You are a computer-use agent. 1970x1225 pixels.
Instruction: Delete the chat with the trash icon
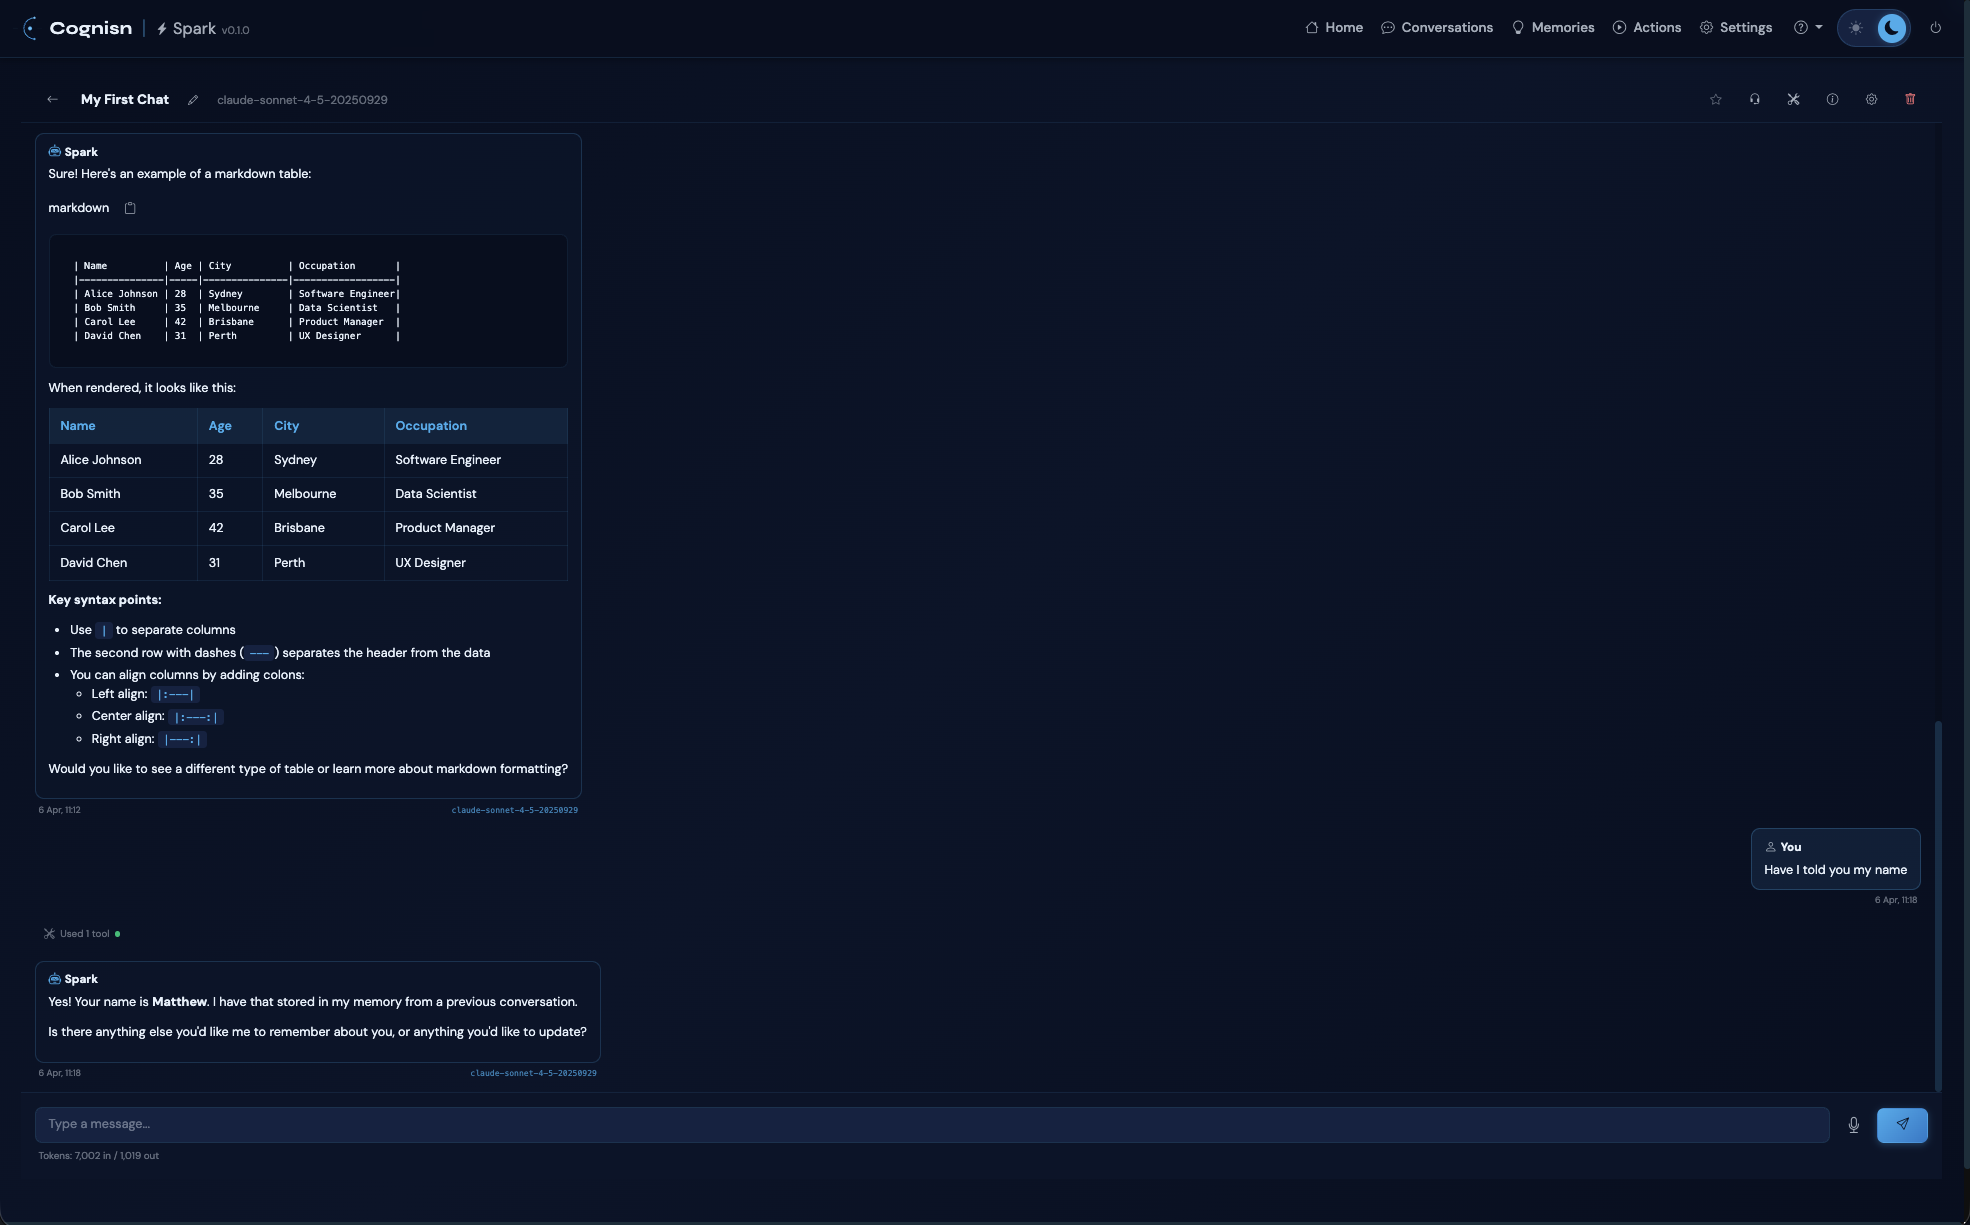coord(1910,99)
